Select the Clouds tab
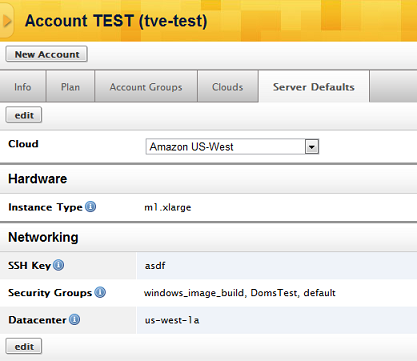 228,87
